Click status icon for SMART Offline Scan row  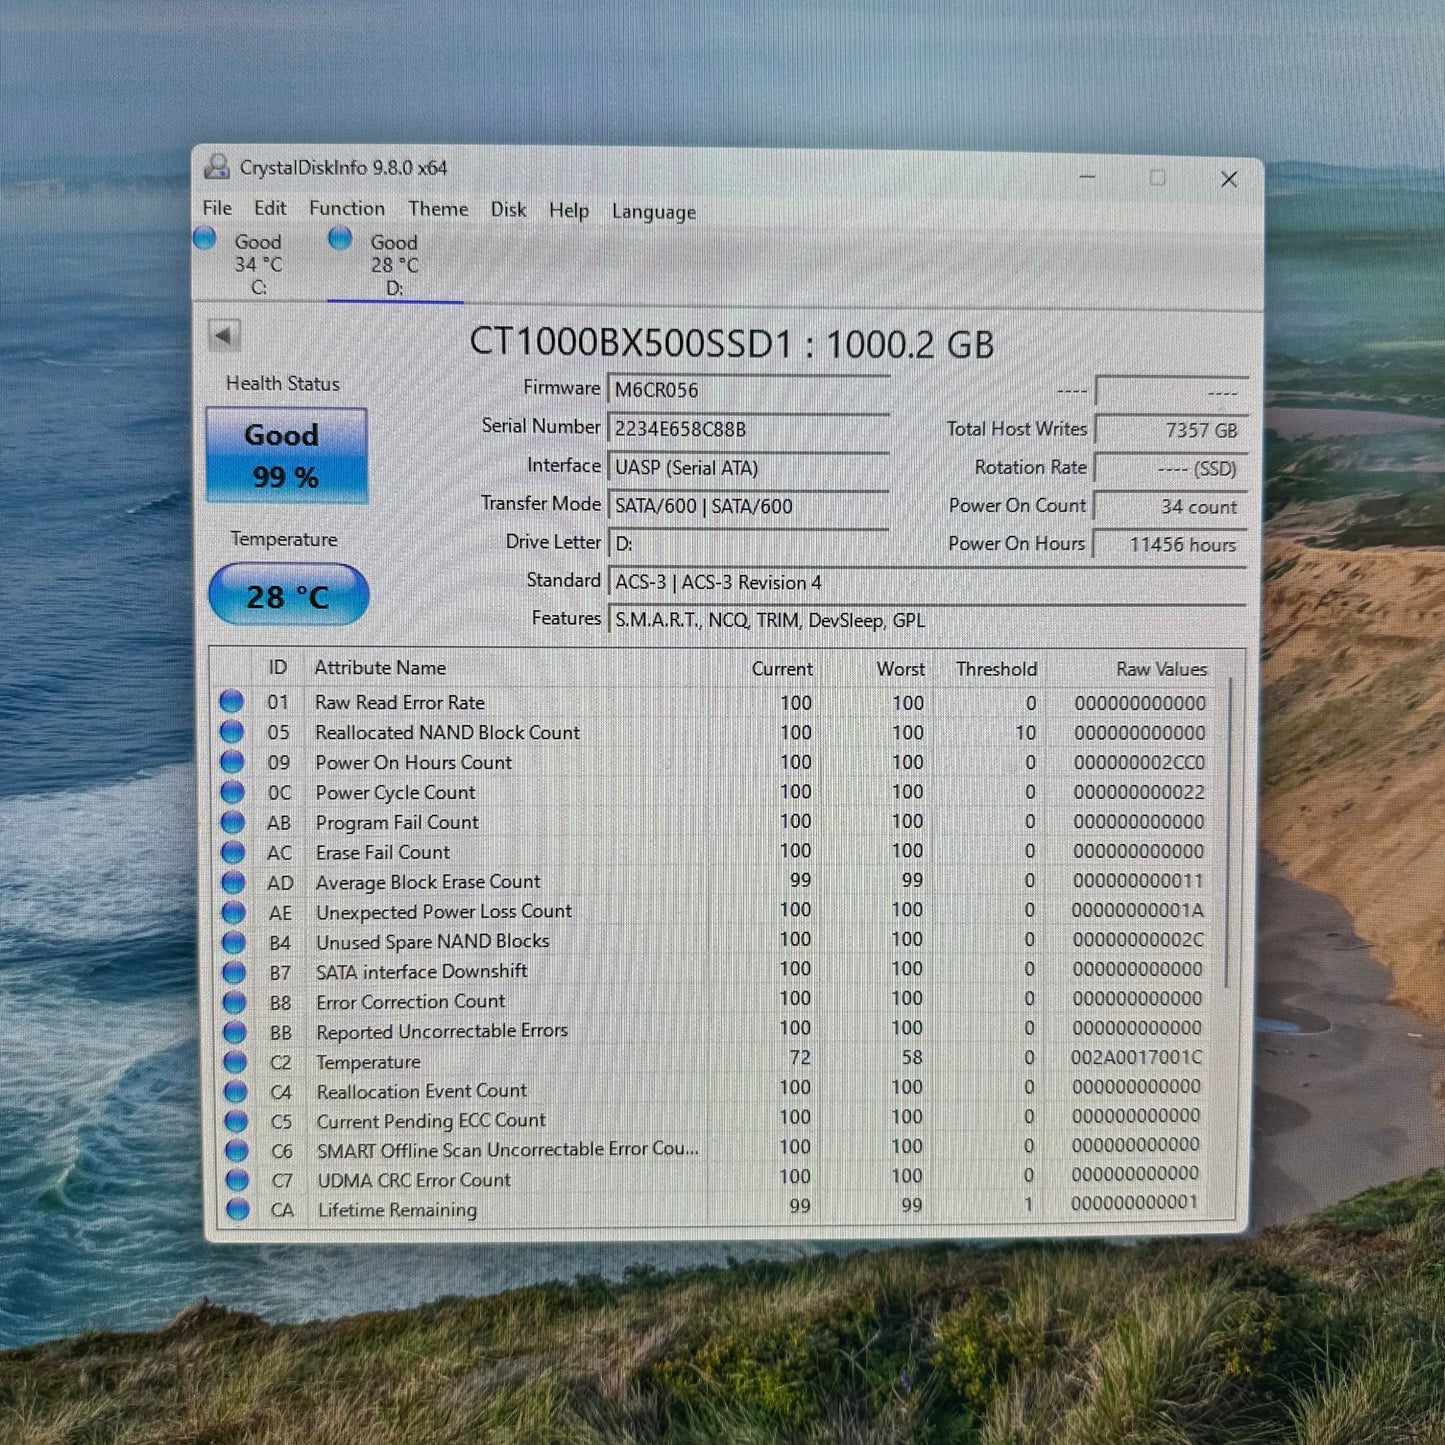coord(236,1151)
